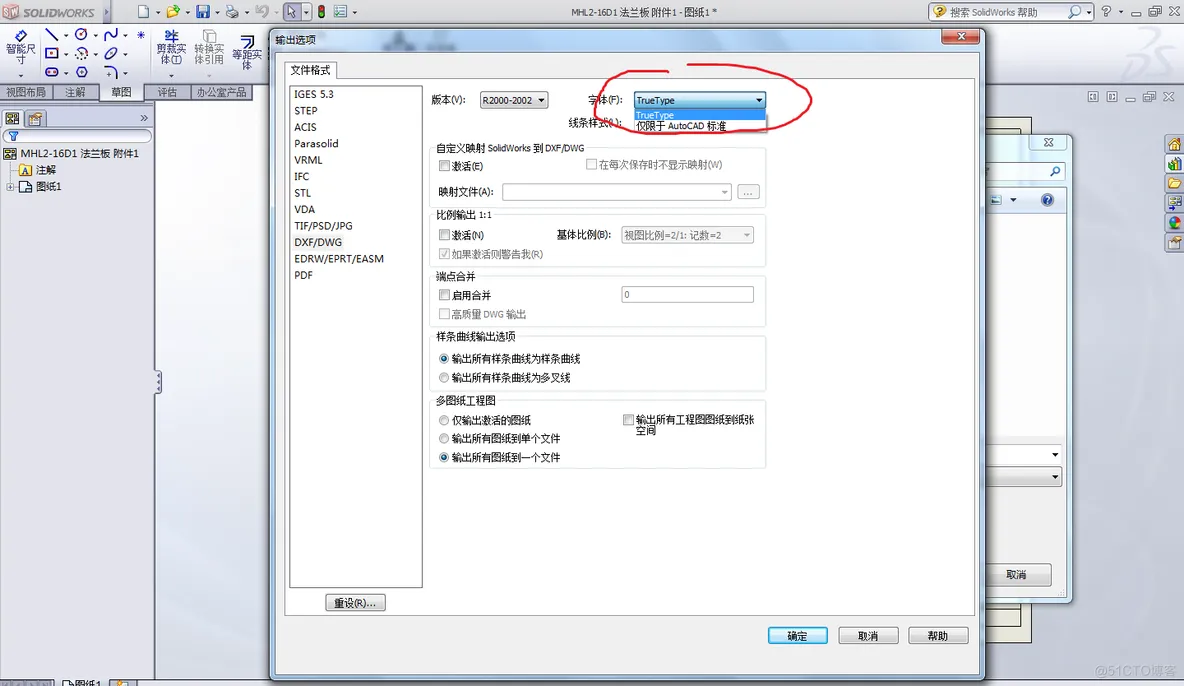The height and width of the screenshot is (686, 1184).
Task: Click the Save floppy disk icon
Action: click(203, 11)
